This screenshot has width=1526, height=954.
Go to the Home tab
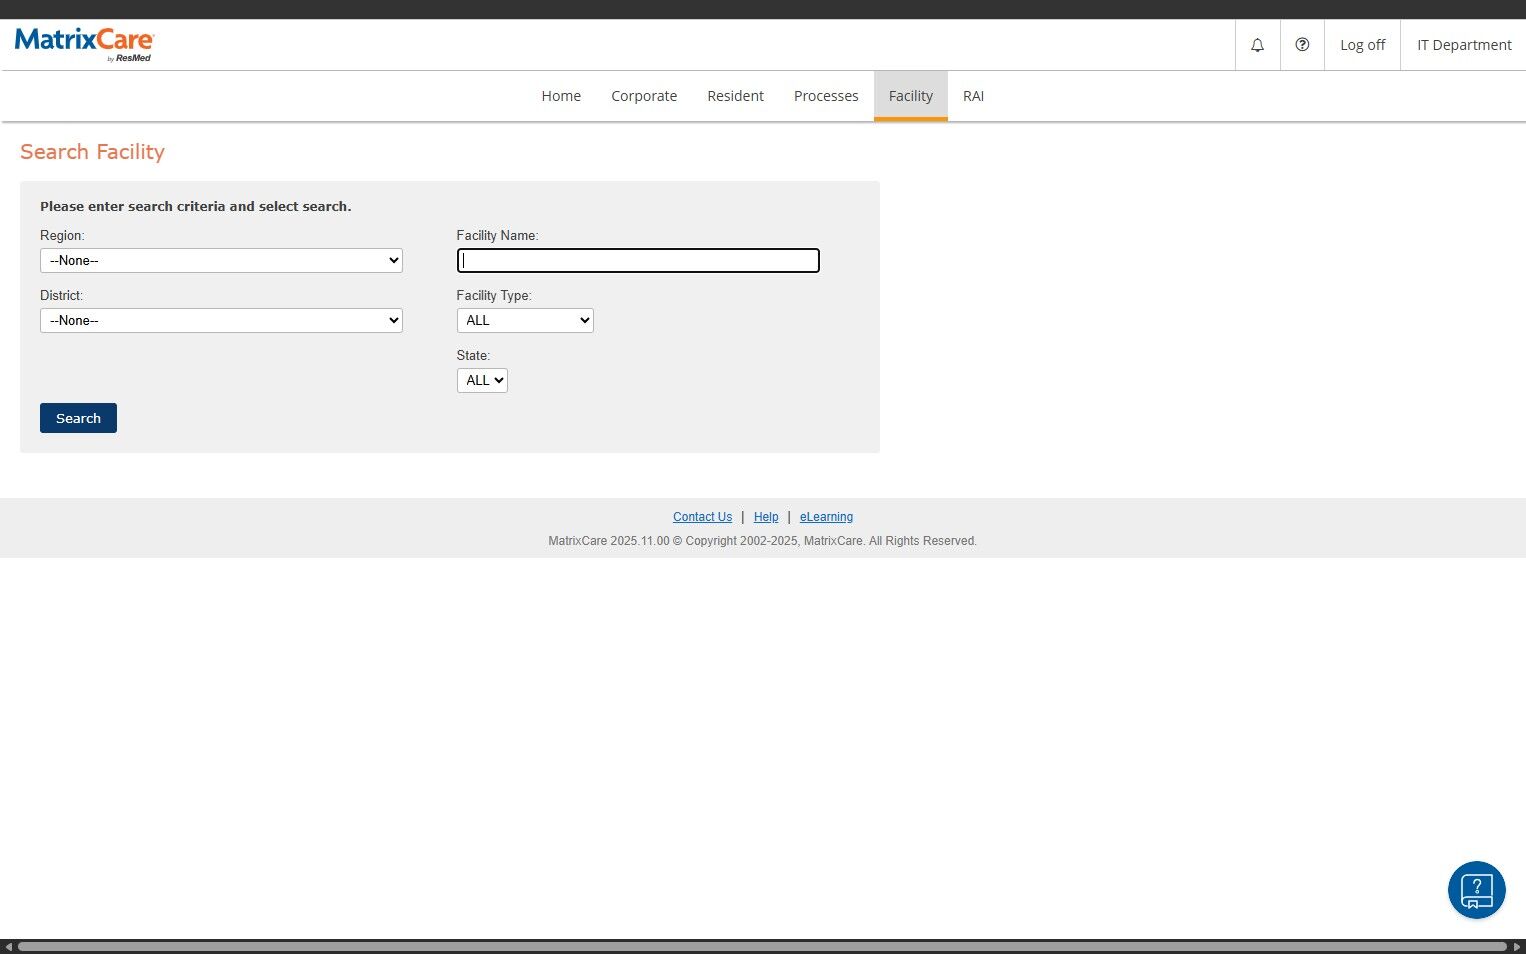[561, 96]
